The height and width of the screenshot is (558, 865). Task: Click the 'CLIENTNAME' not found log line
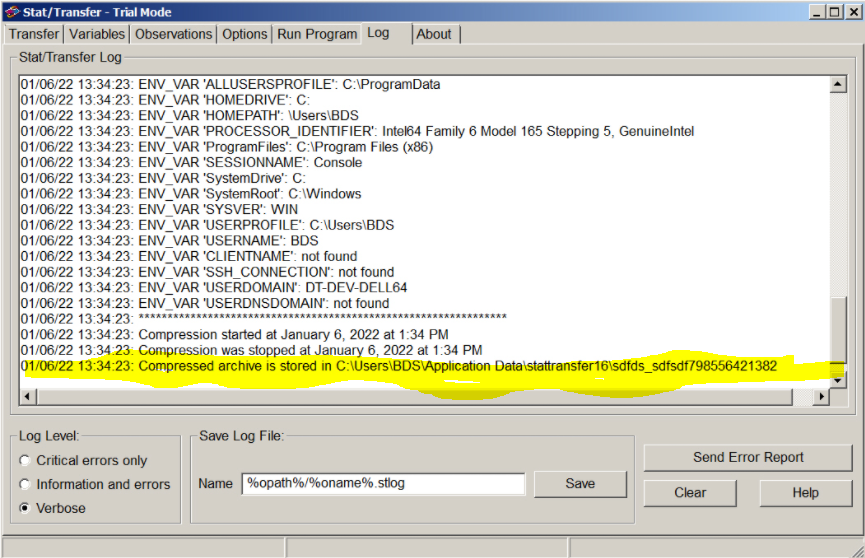click(x=189, y=256)
